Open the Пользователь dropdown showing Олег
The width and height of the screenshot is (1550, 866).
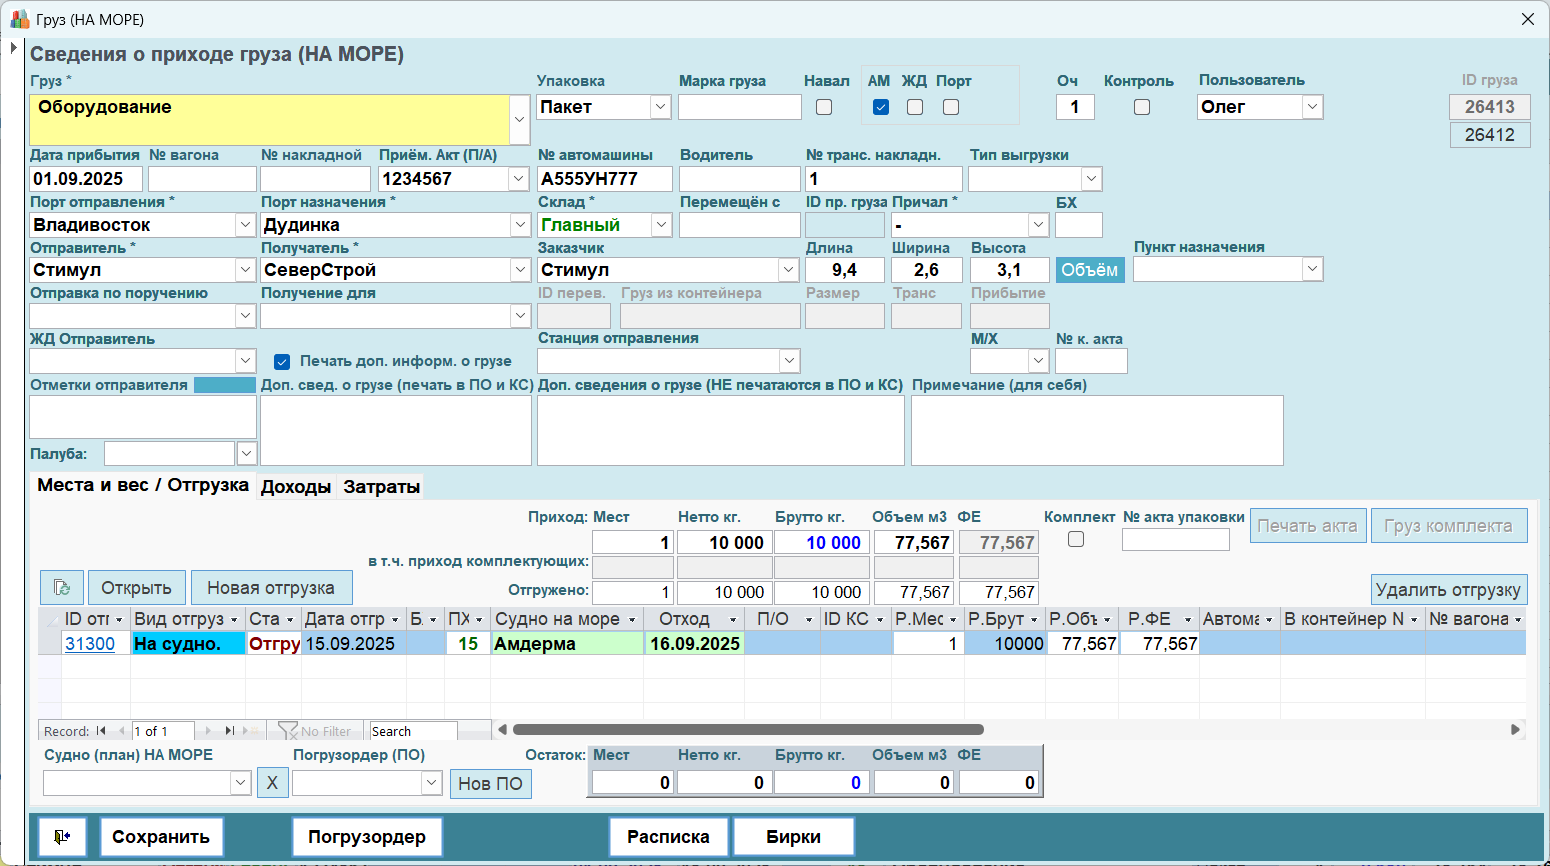point(1313,107)
